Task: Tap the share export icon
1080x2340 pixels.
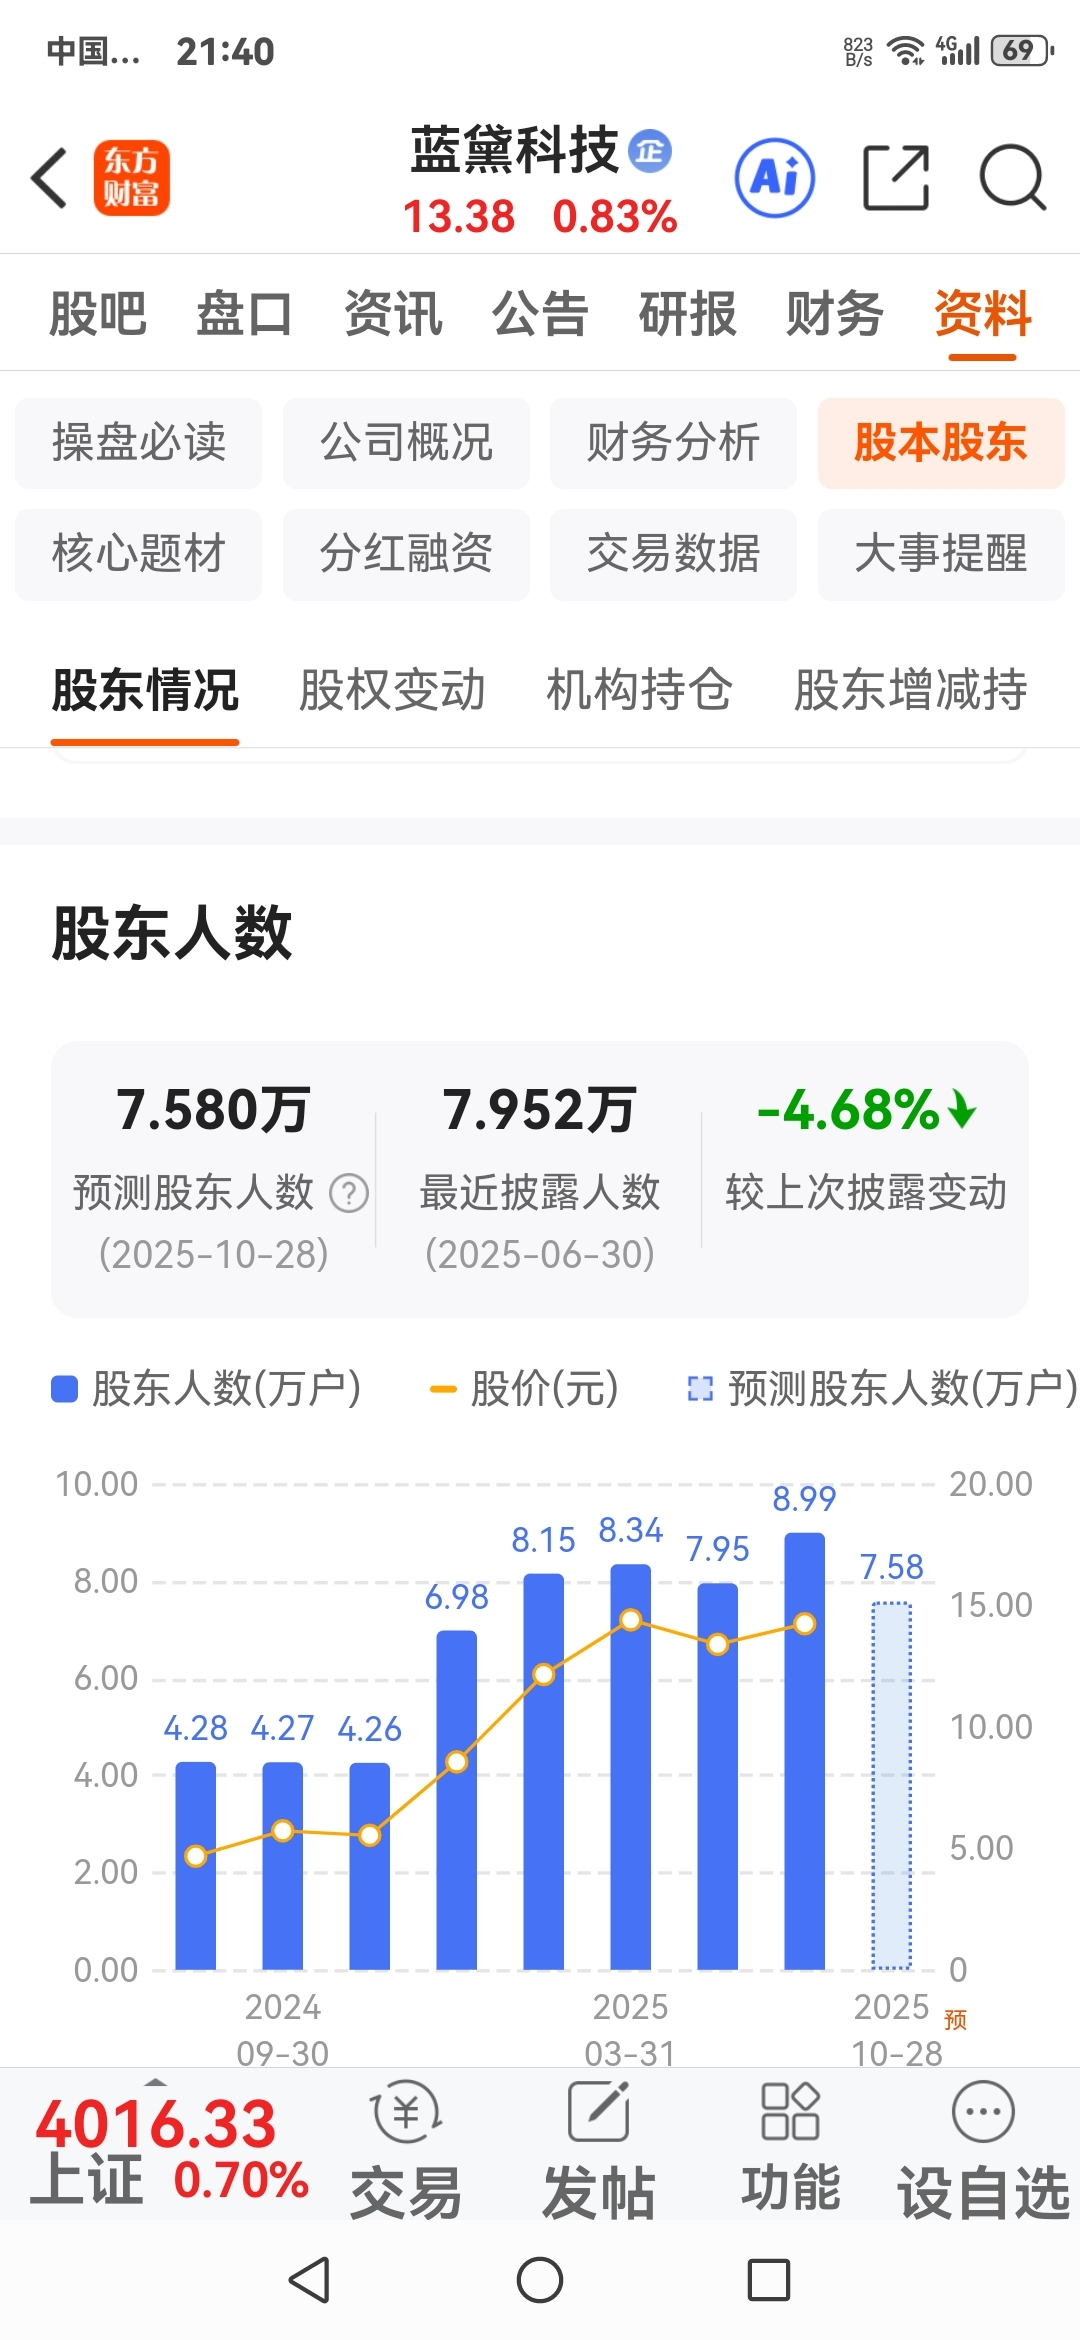Action: point(896,178)
